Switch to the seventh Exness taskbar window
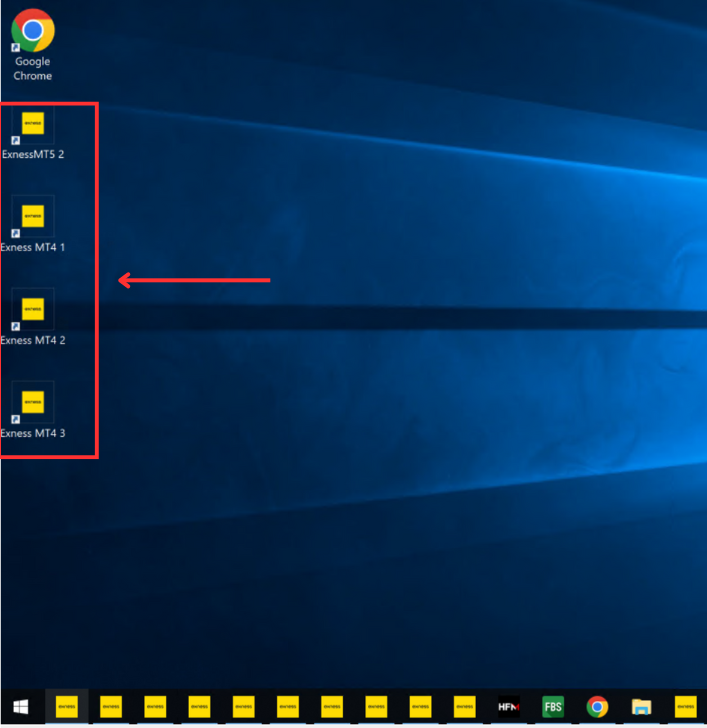 [x=331, y=707]
